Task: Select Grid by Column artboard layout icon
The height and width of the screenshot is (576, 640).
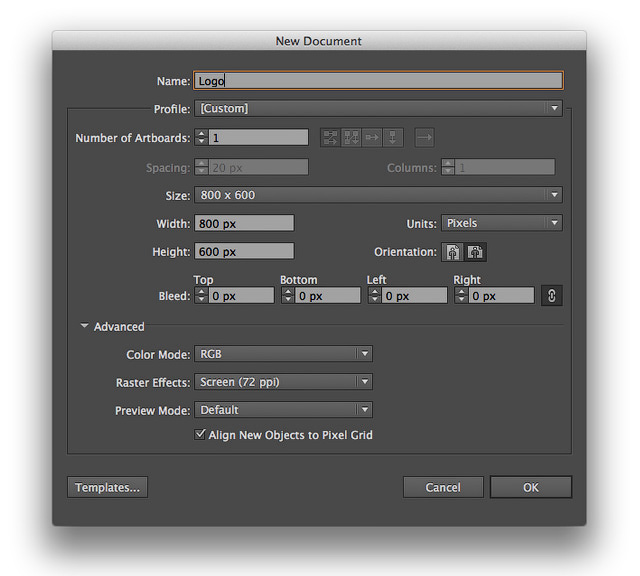Action: [351, 138]
